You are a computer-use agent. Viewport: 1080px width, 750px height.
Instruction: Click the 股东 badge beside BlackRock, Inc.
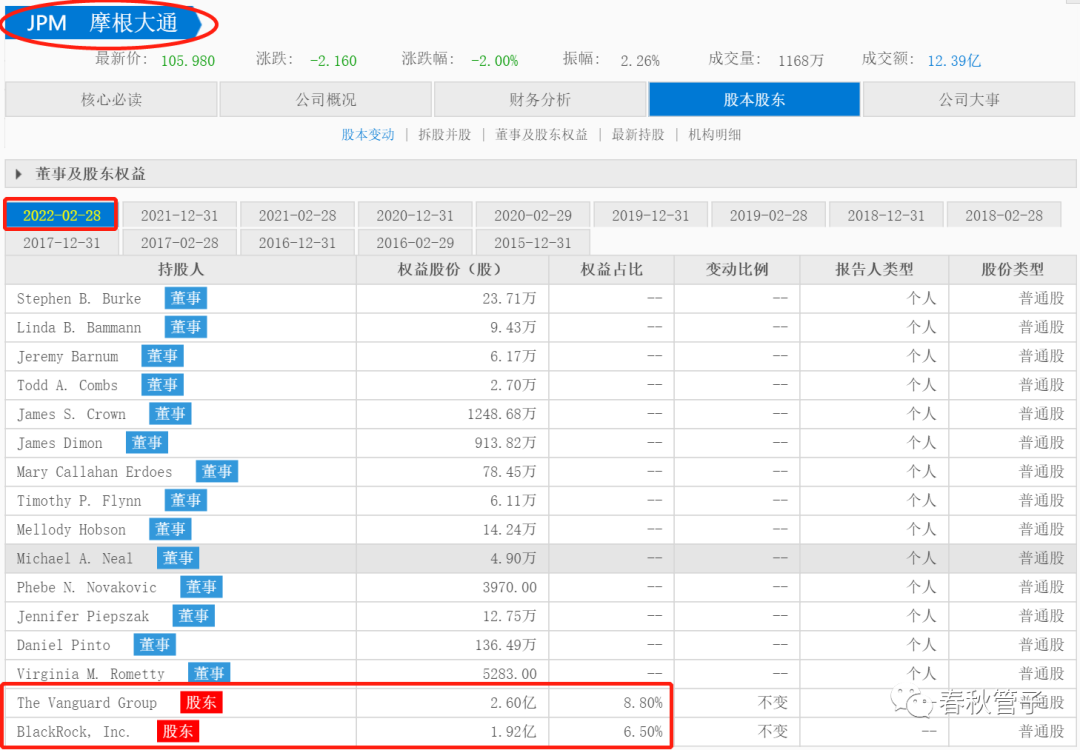178,731
